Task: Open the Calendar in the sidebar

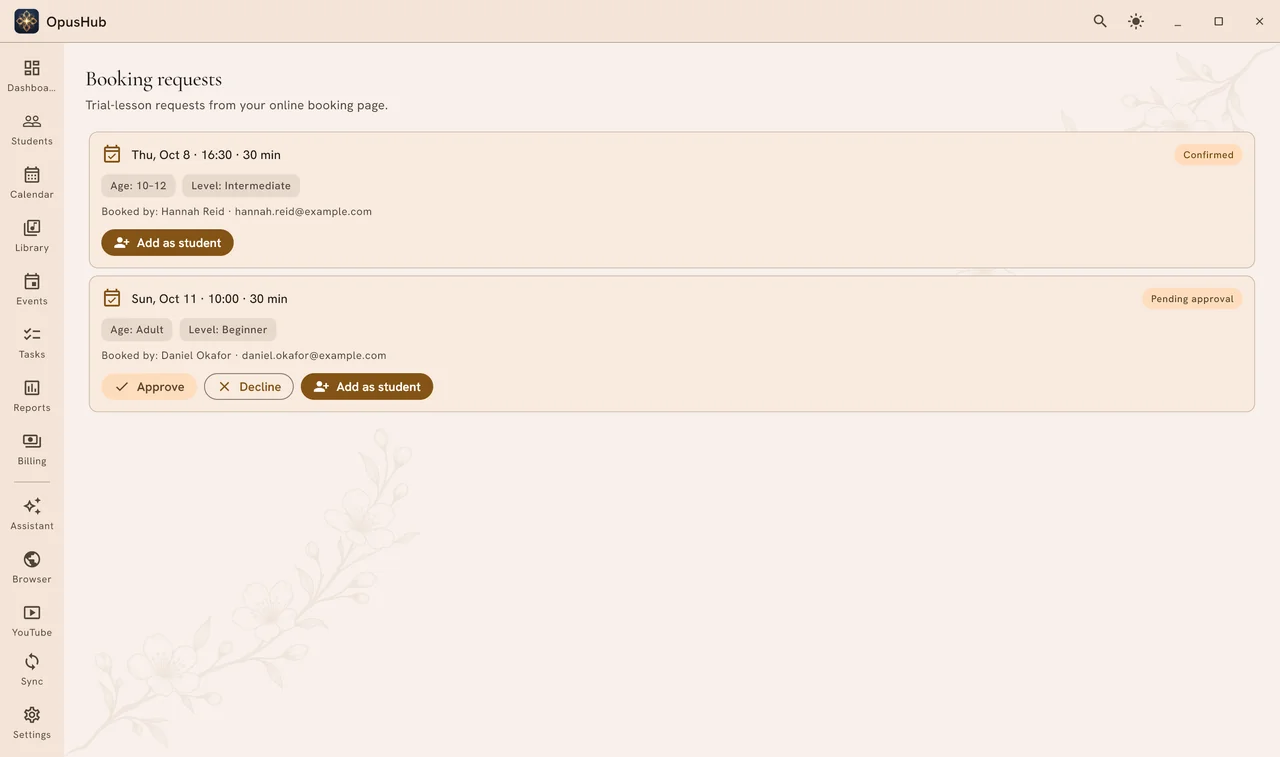Action: pos(32,182)
